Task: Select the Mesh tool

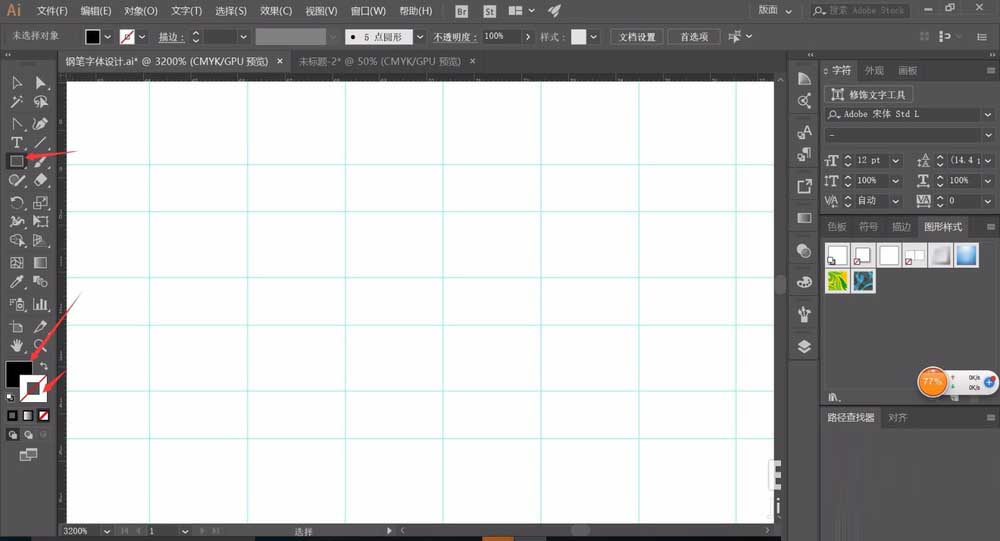Action: click(x=17, y=263)
